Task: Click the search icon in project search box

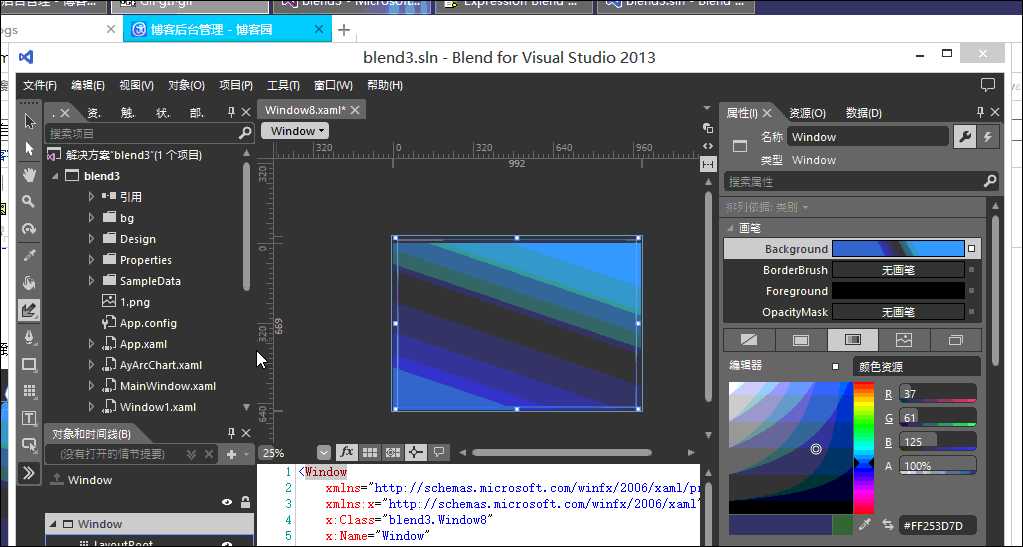Action: 245,133
